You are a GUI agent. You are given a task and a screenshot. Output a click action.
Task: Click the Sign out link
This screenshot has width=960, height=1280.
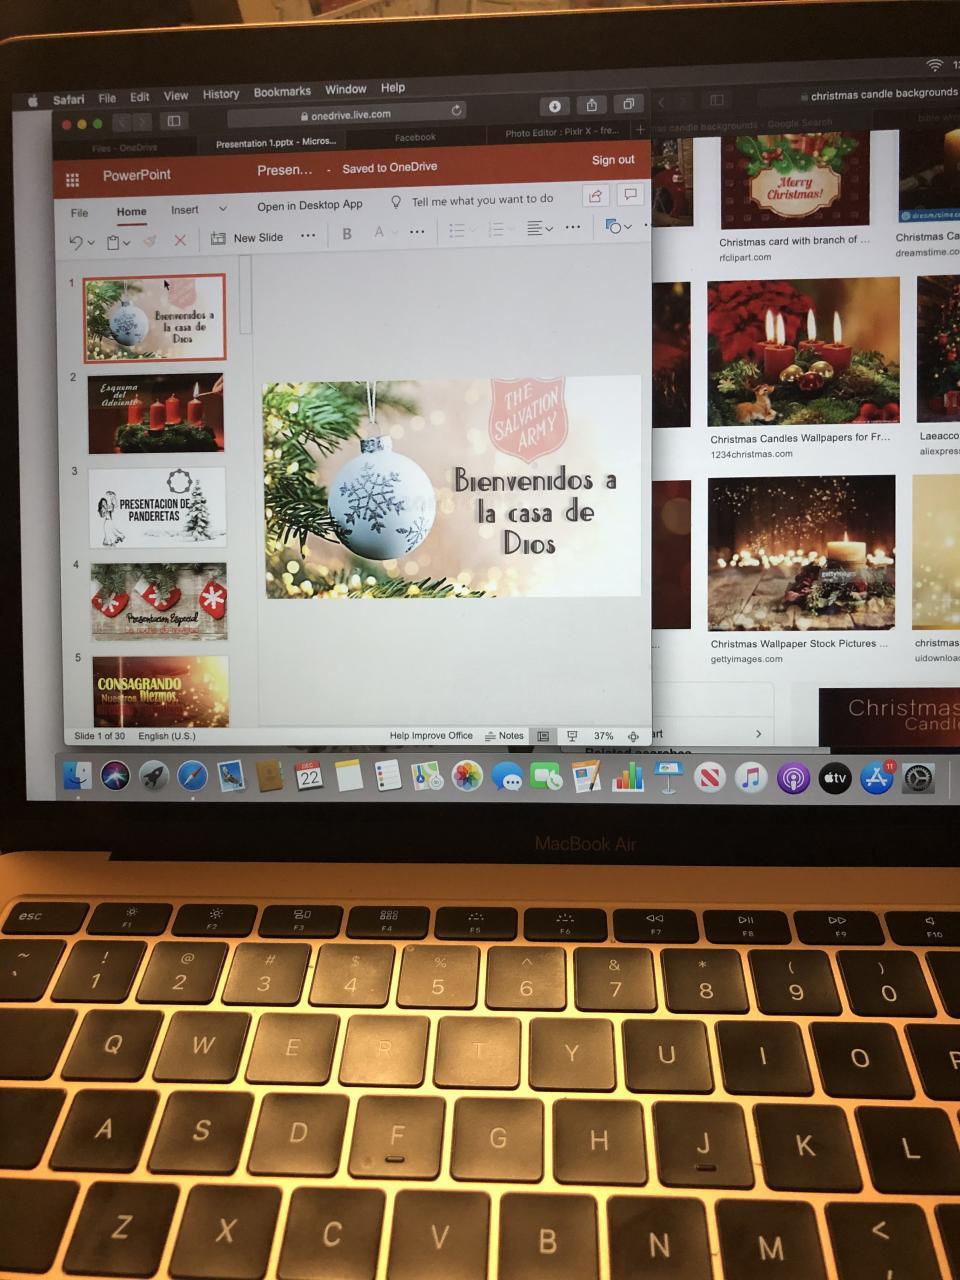613,160
